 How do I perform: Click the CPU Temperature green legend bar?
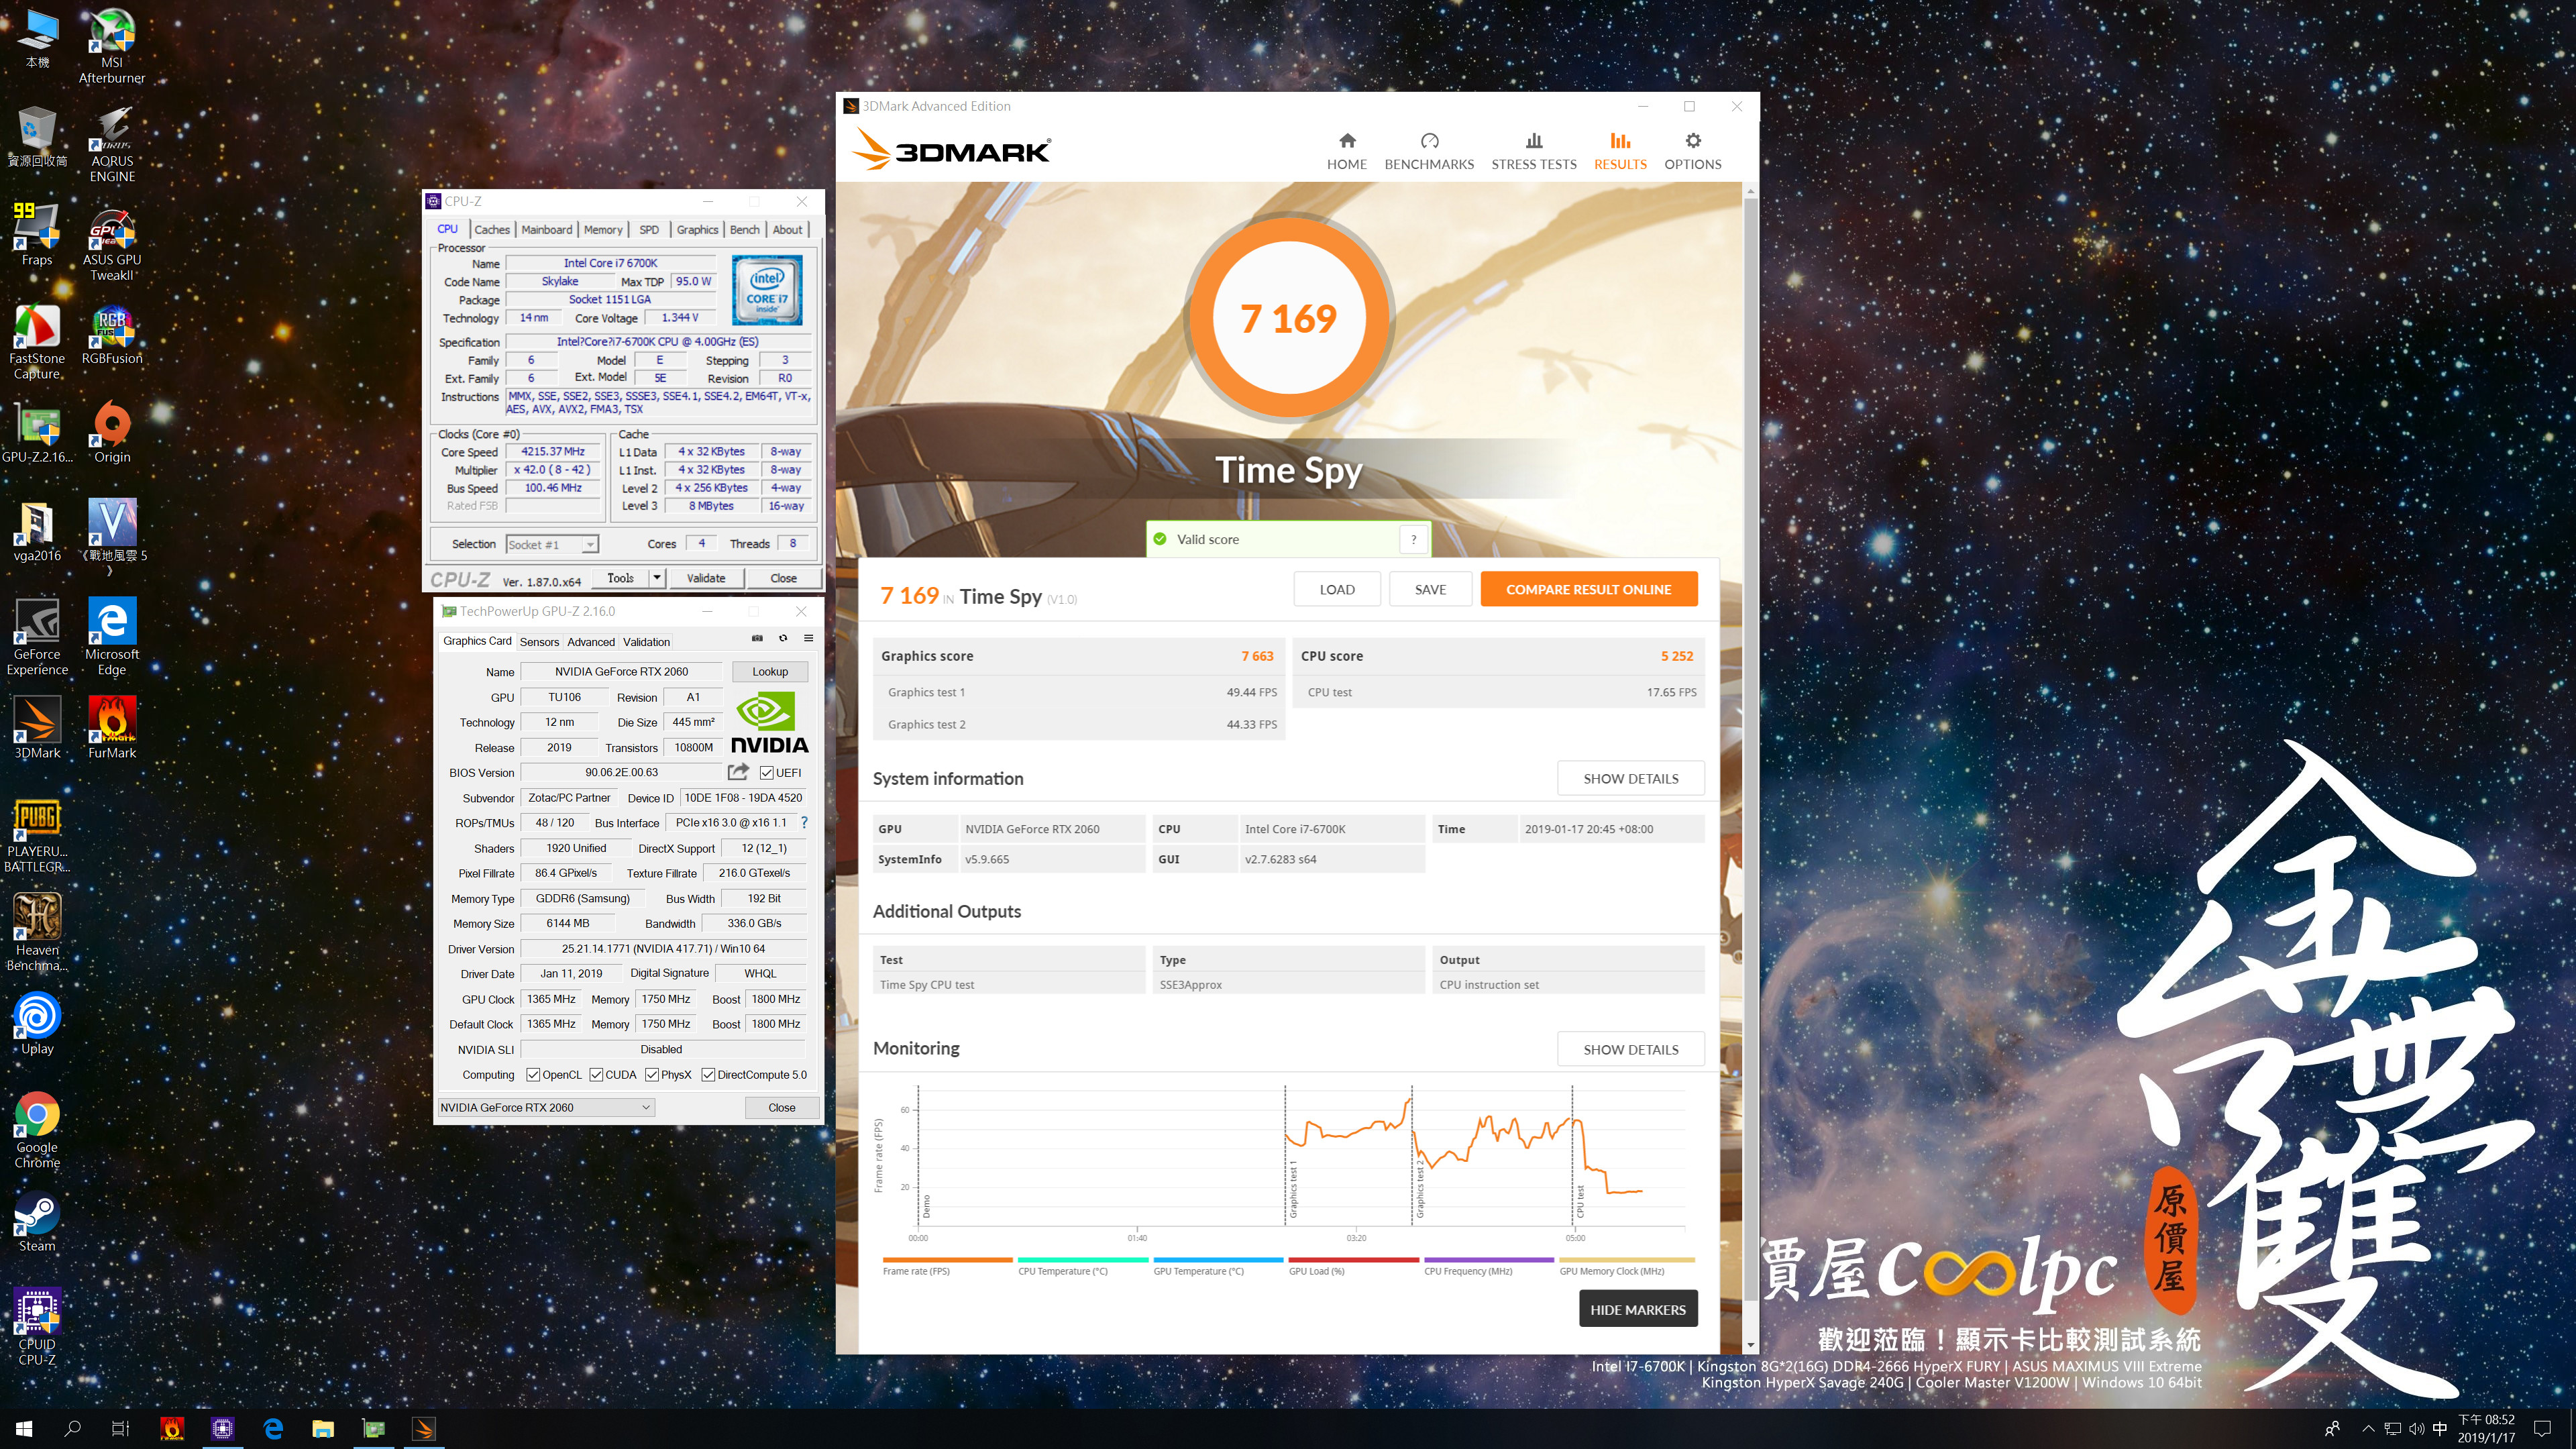click(1083, 1260)
